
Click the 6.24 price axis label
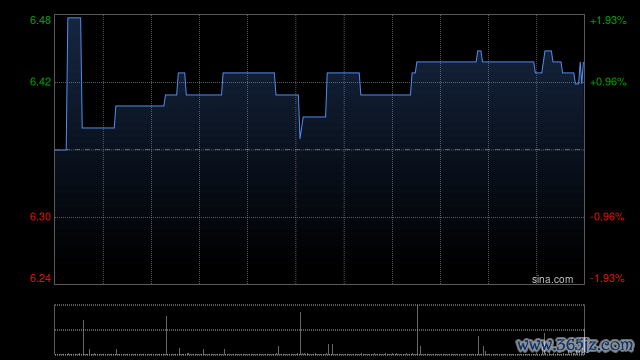[x=40, y=278]
